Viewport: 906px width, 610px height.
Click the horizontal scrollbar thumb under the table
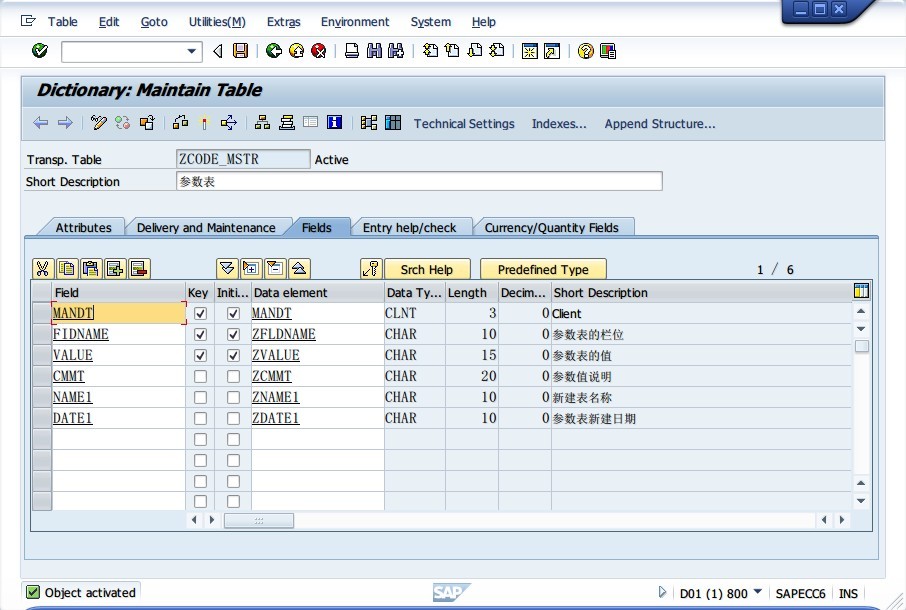coord(259,520)
